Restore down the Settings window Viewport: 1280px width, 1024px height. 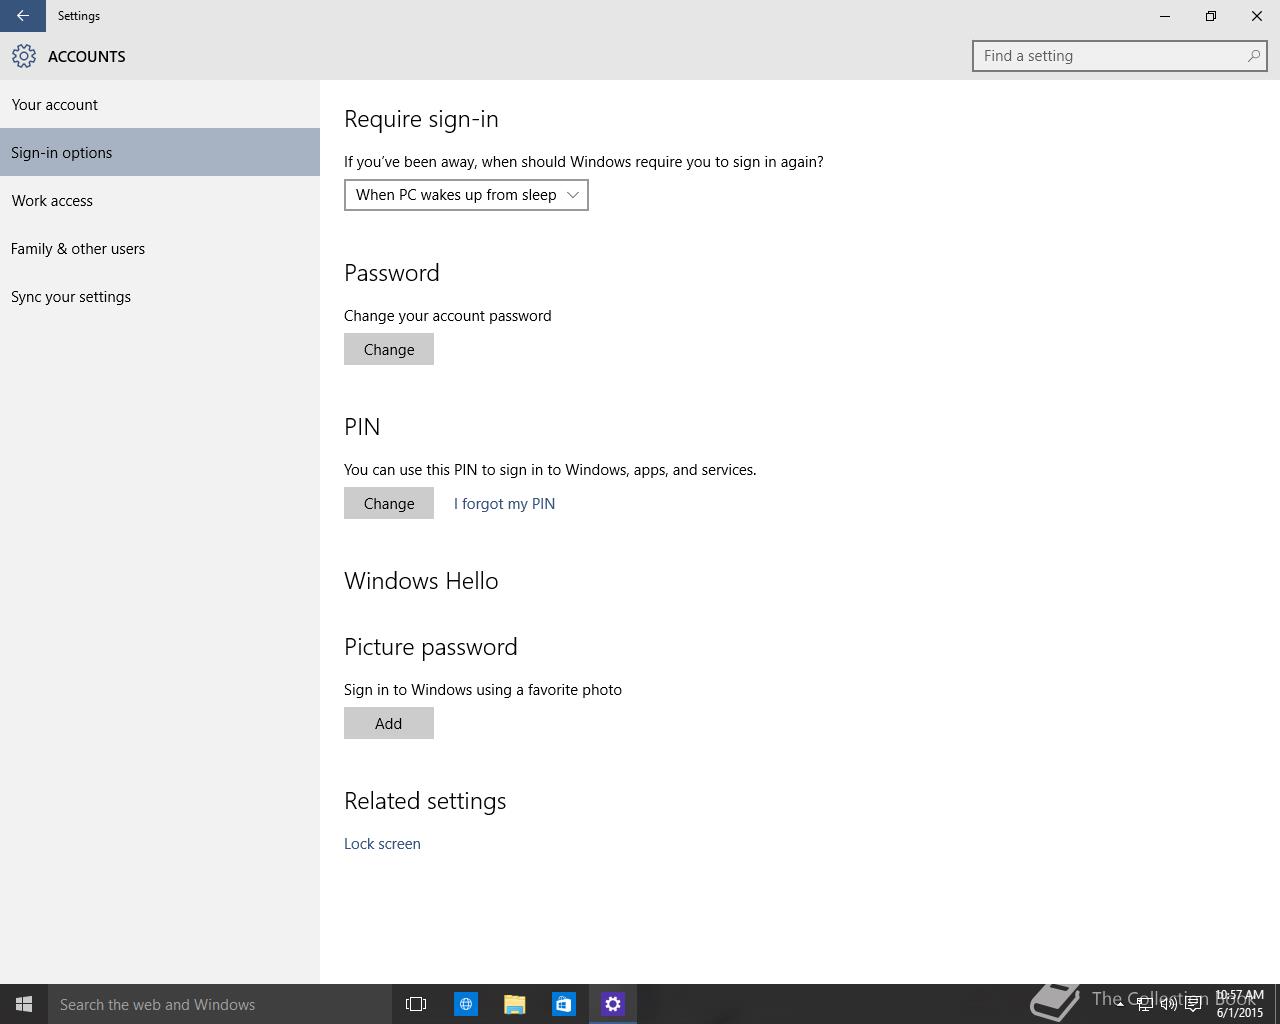(1211, 16)
